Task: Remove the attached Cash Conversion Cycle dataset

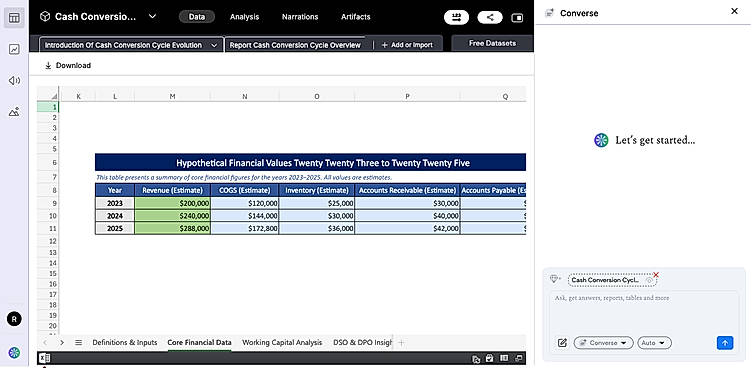Action: click(x=656, y=275)
